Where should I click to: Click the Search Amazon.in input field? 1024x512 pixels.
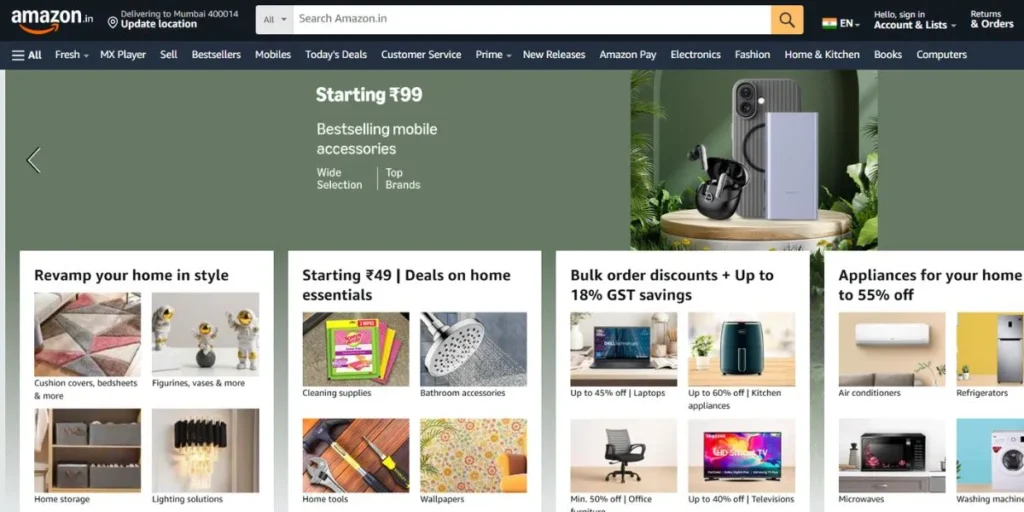click(532, 20)
